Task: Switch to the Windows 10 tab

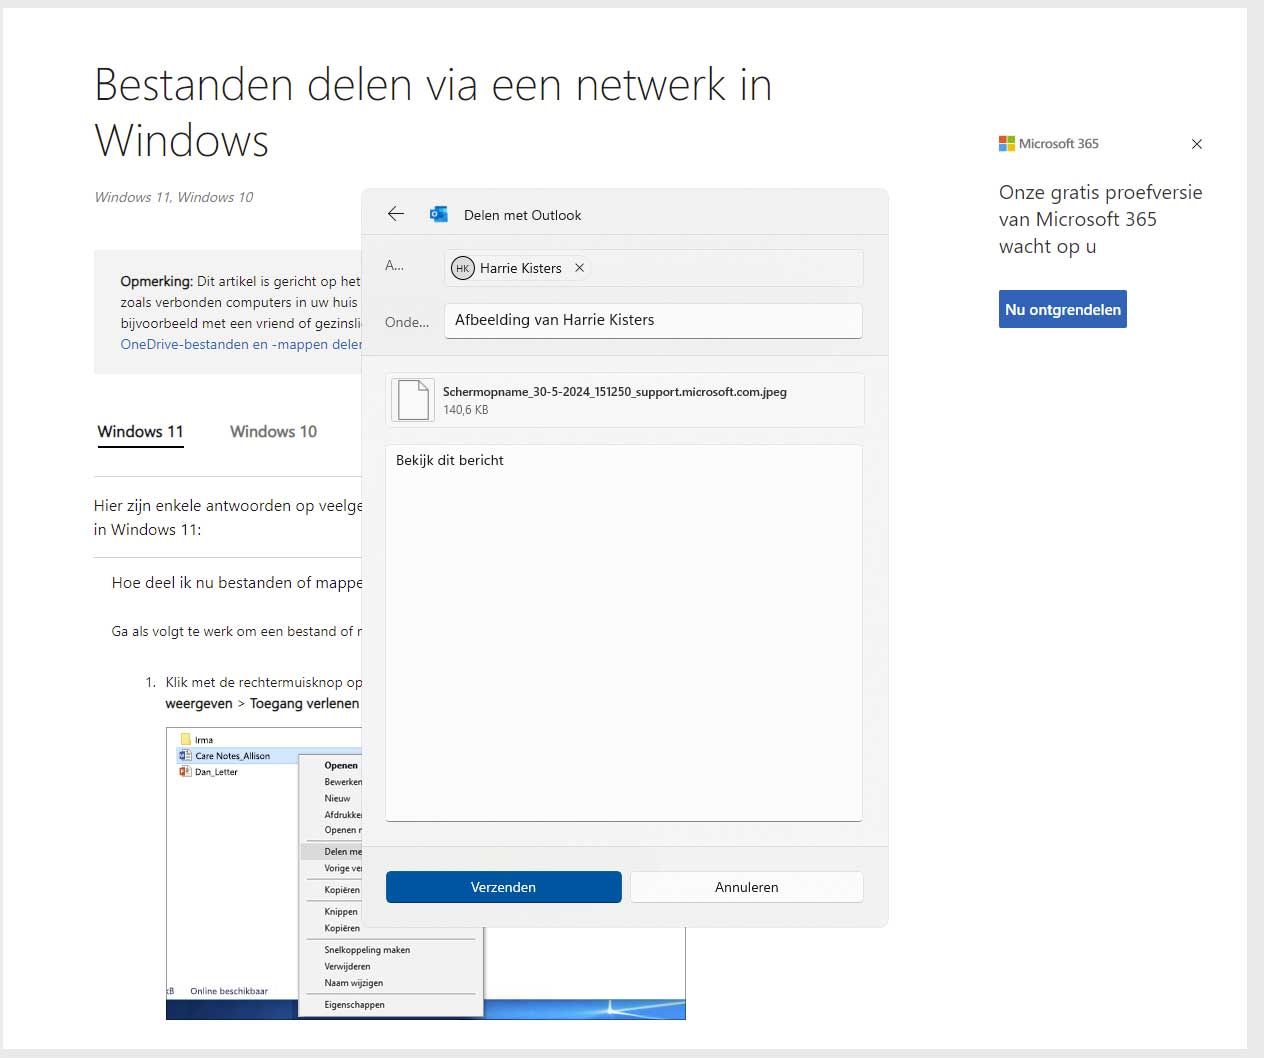Action: 273,432
